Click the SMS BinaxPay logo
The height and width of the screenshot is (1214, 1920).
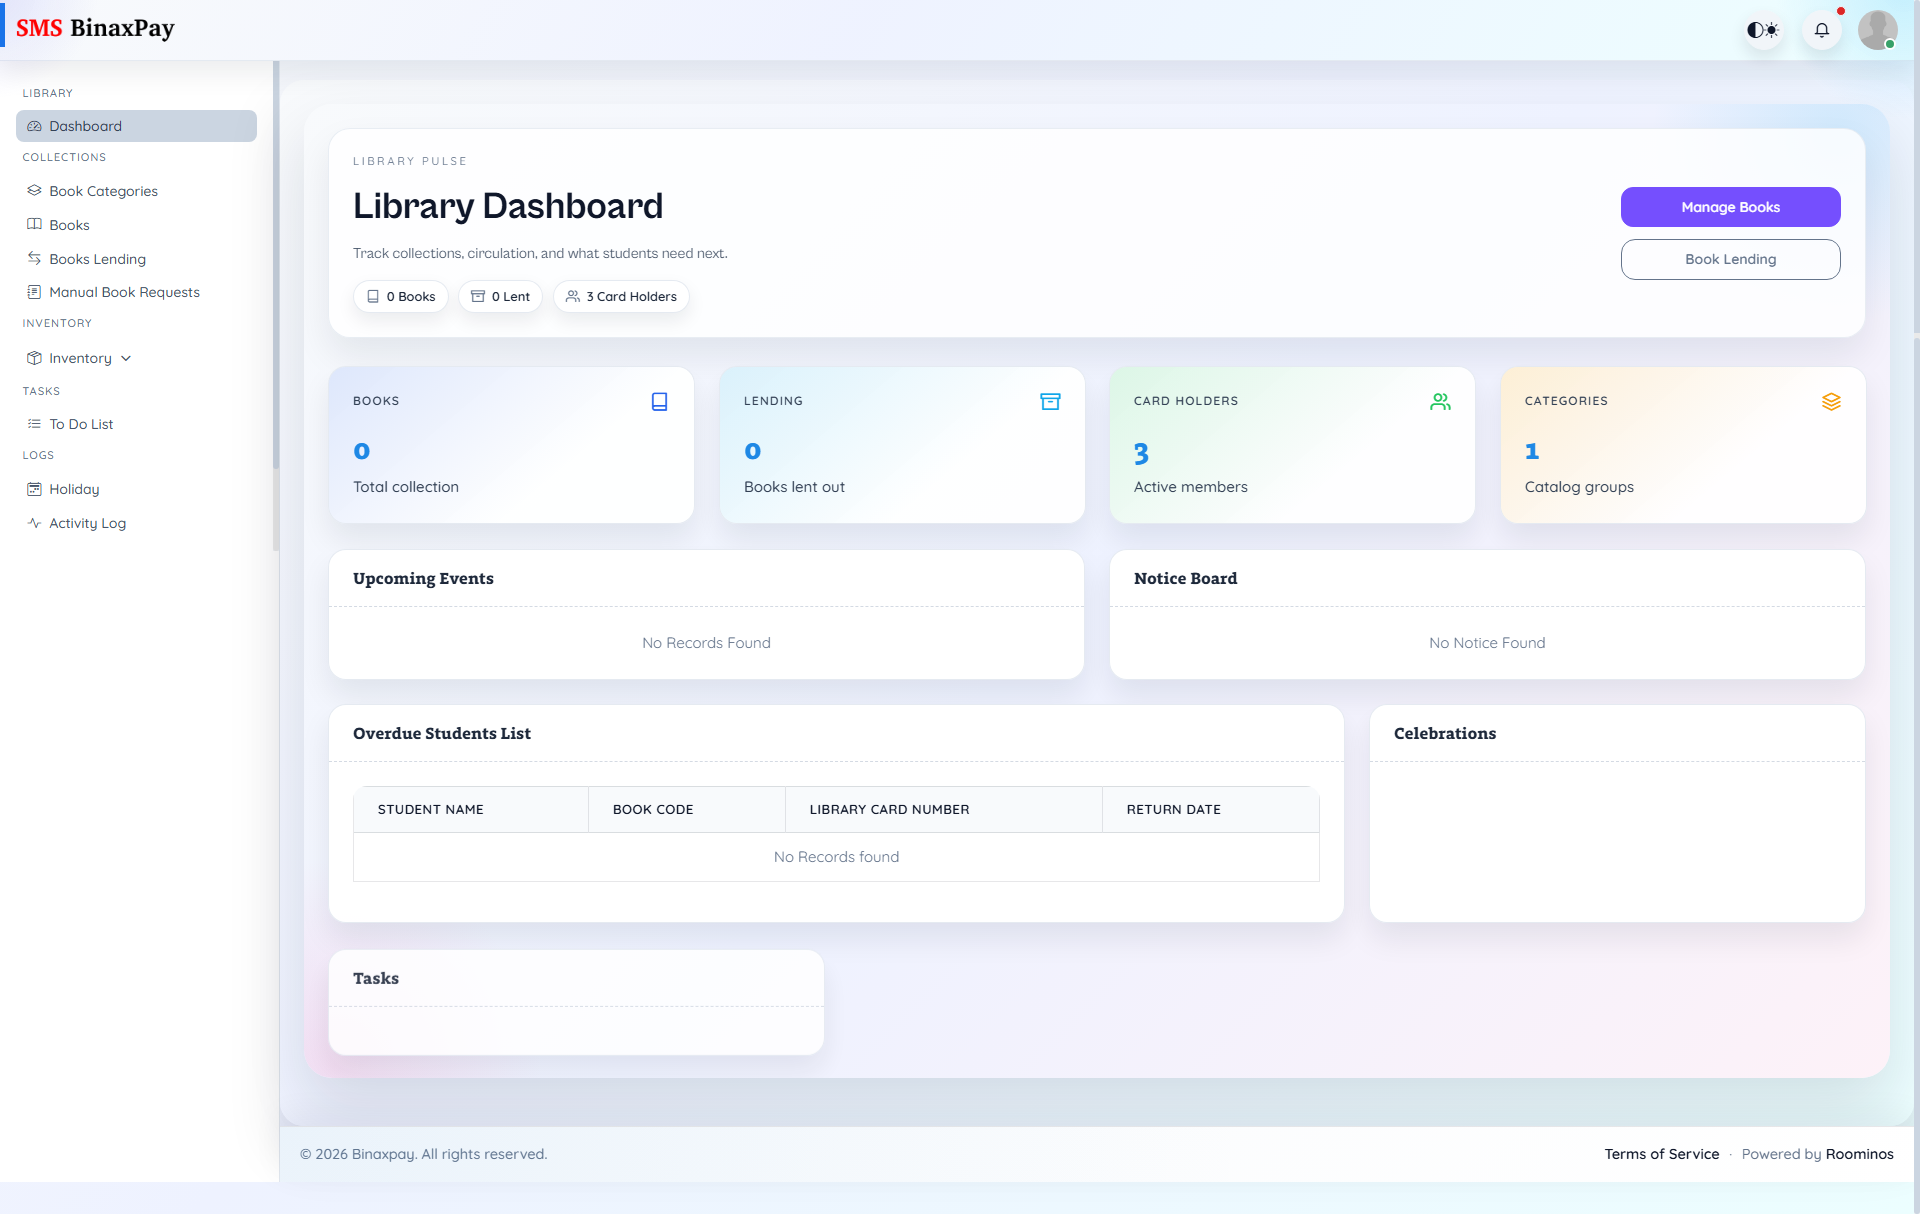click(x=95, y=28)
